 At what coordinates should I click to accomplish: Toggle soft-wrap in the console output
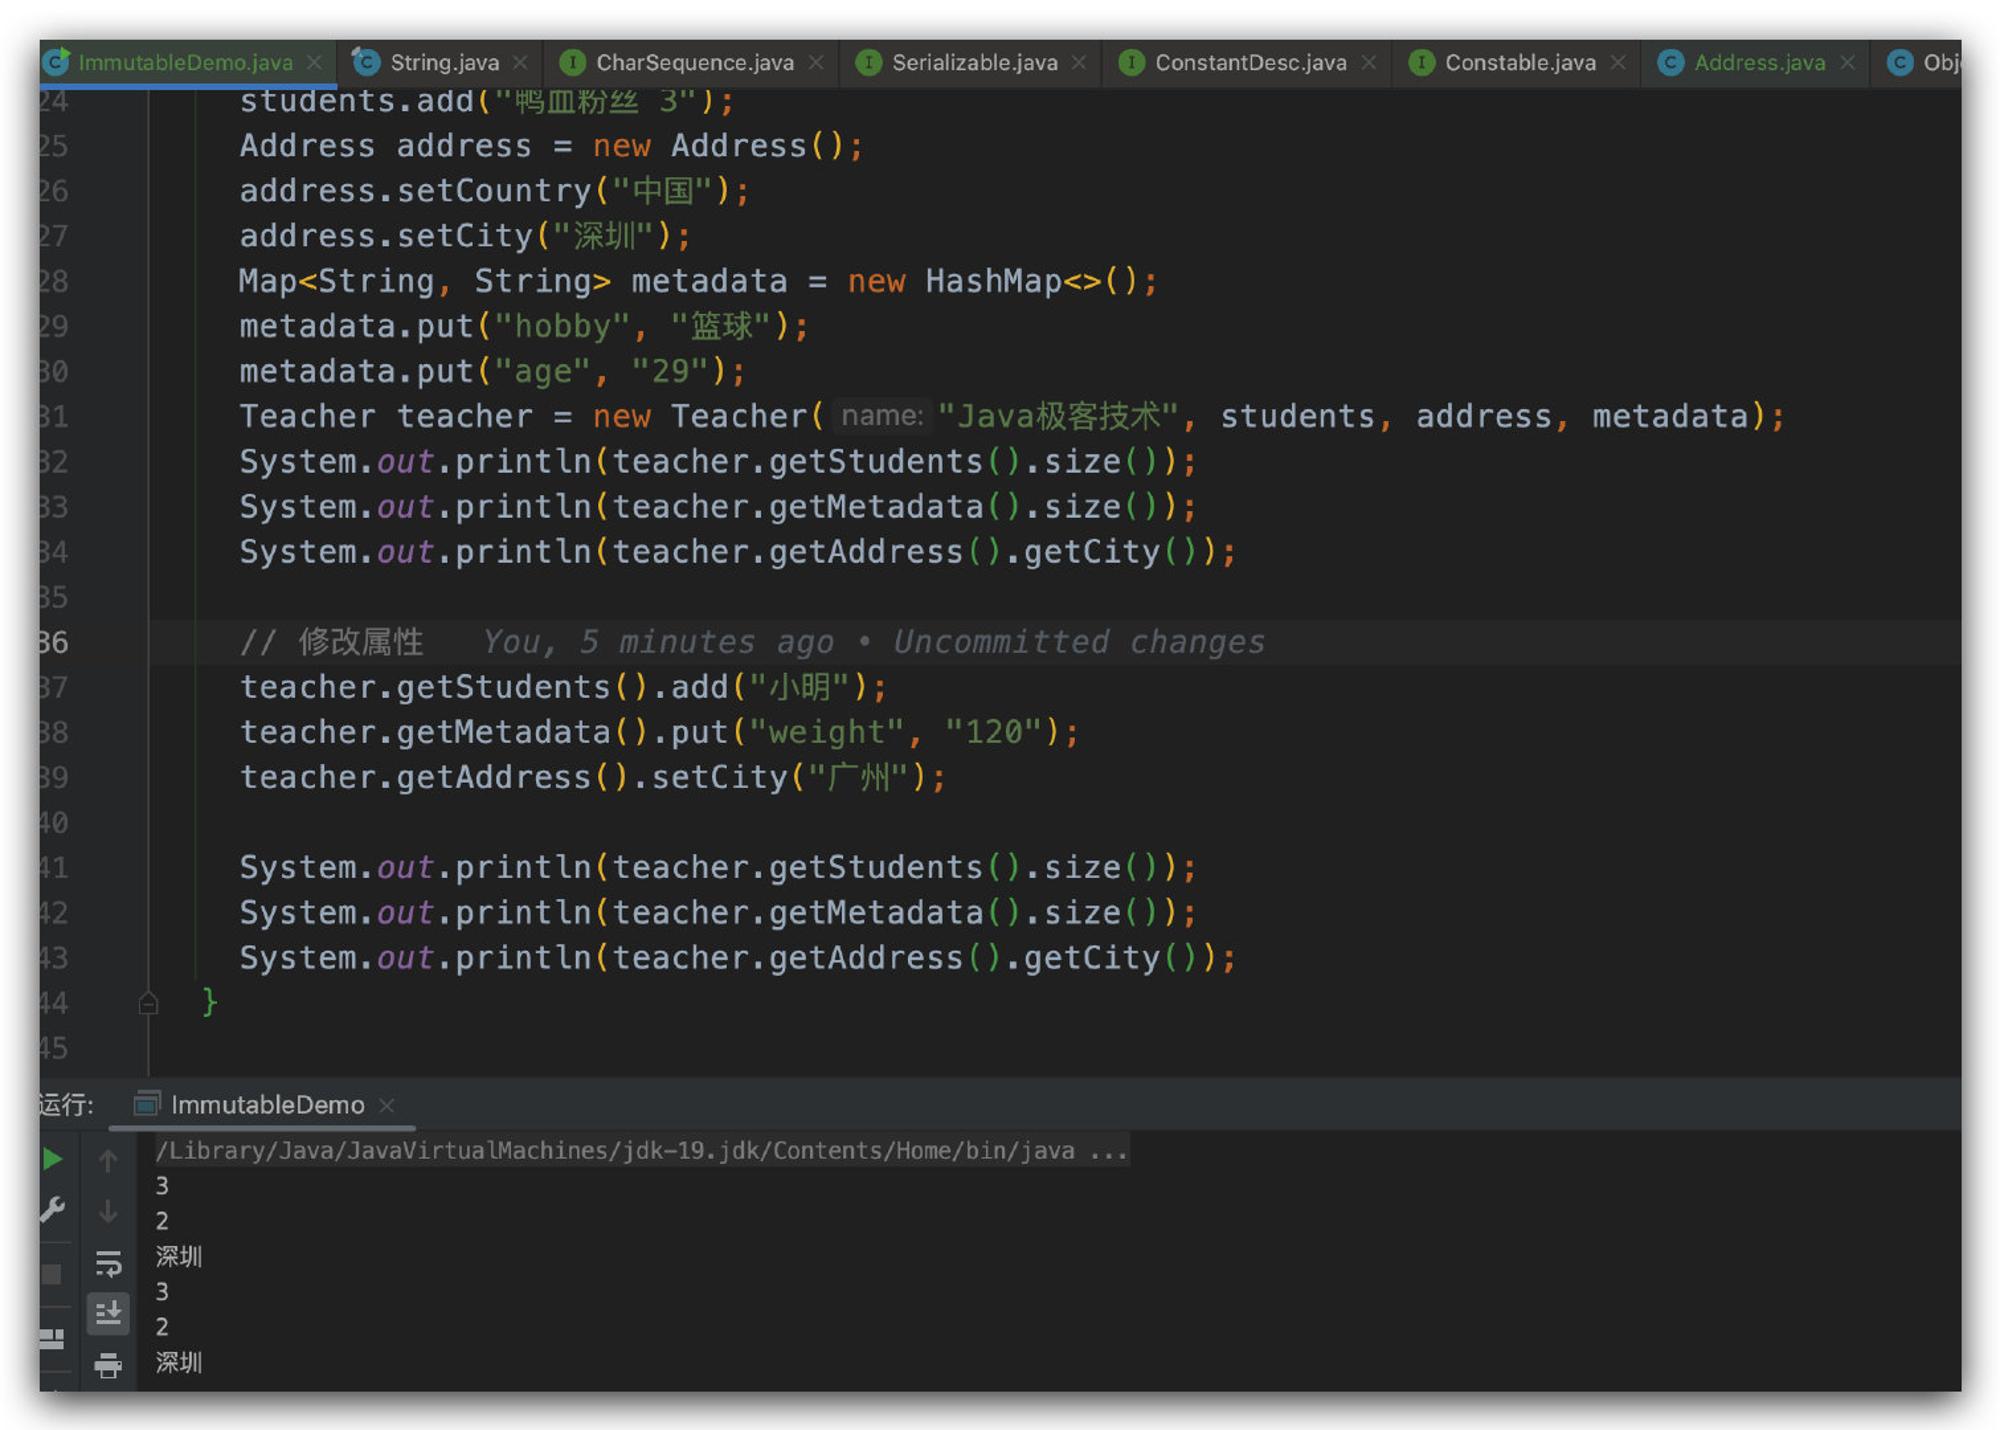[x=108, y=1263]
